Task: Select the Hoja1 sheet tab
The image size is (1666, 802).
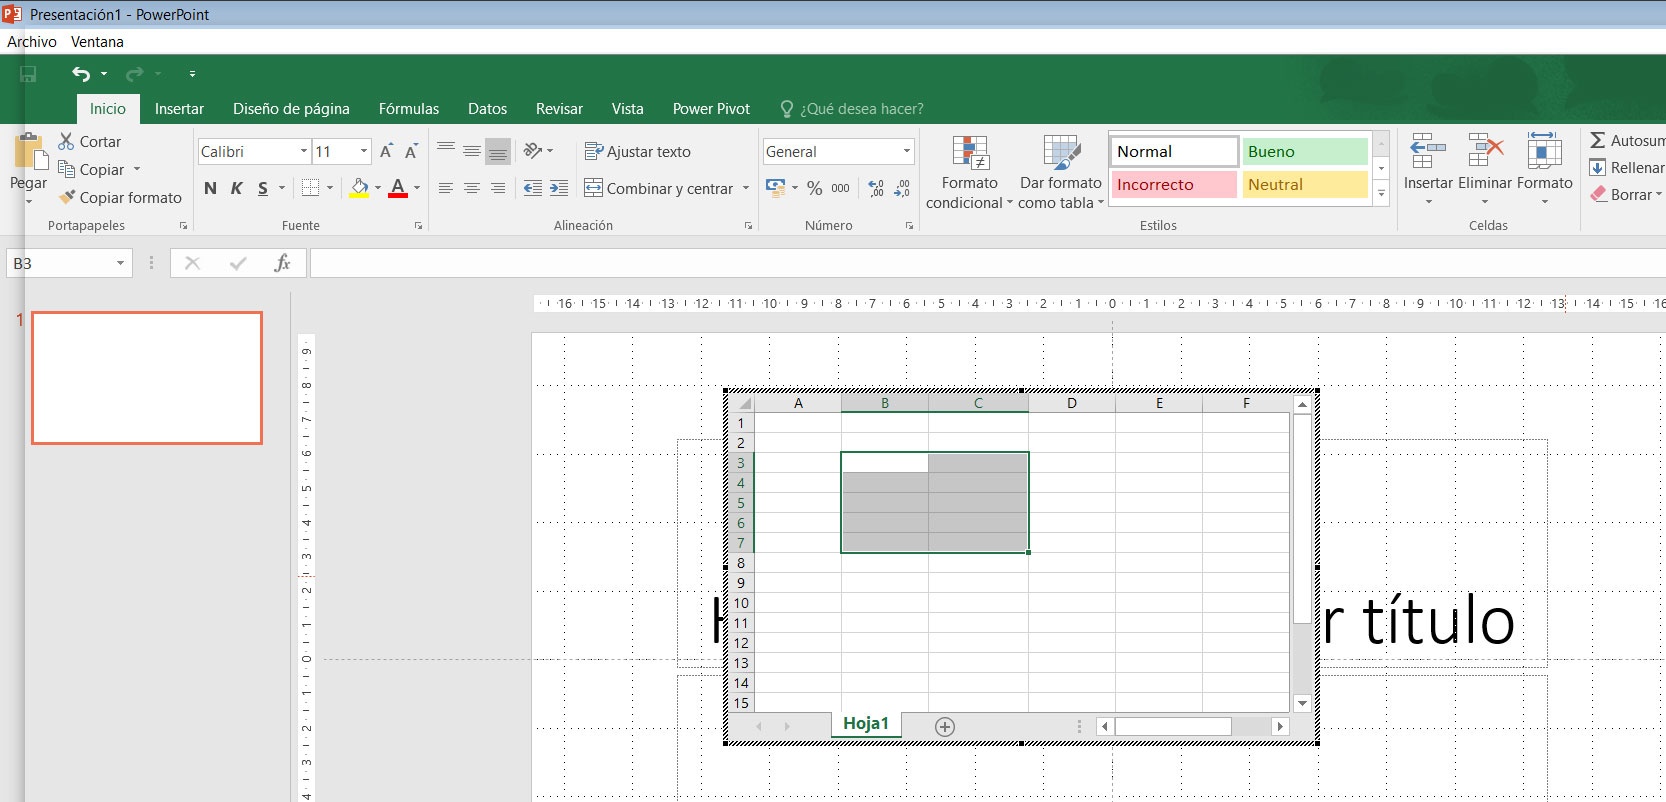Action: point(866,724)
